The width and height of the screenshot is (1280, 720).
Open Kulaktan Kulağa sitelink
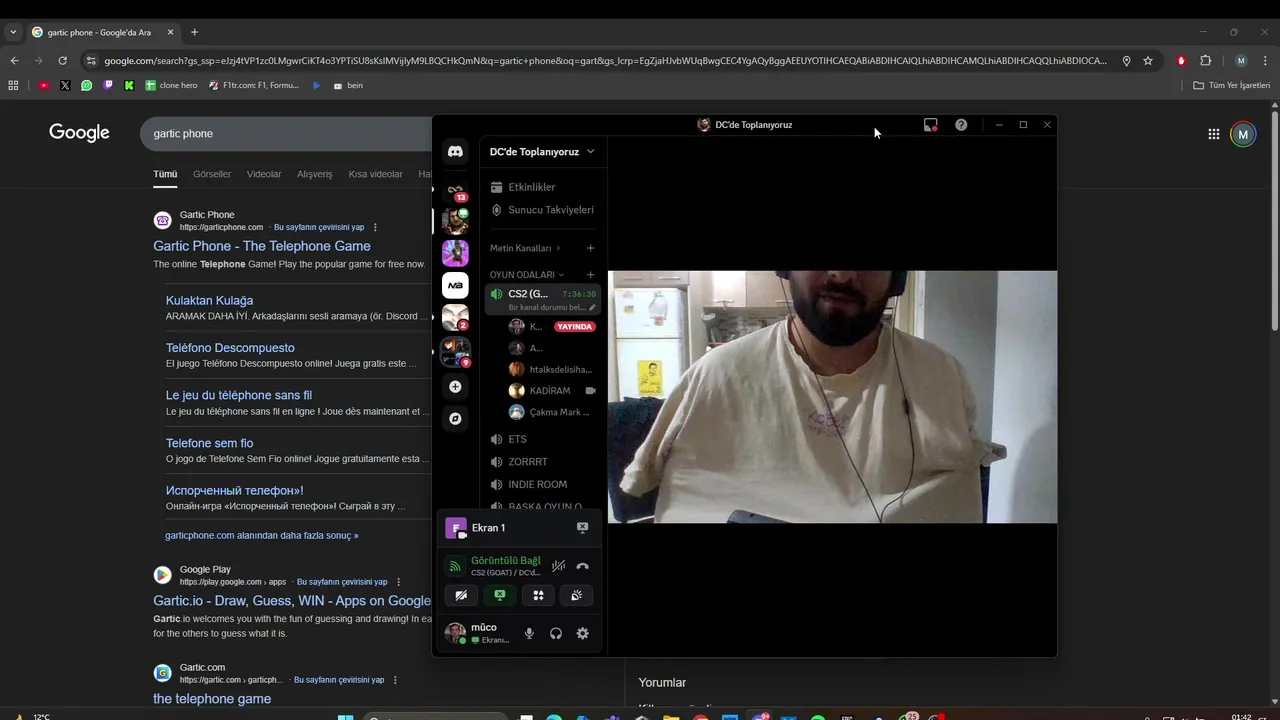click(209, 300)
